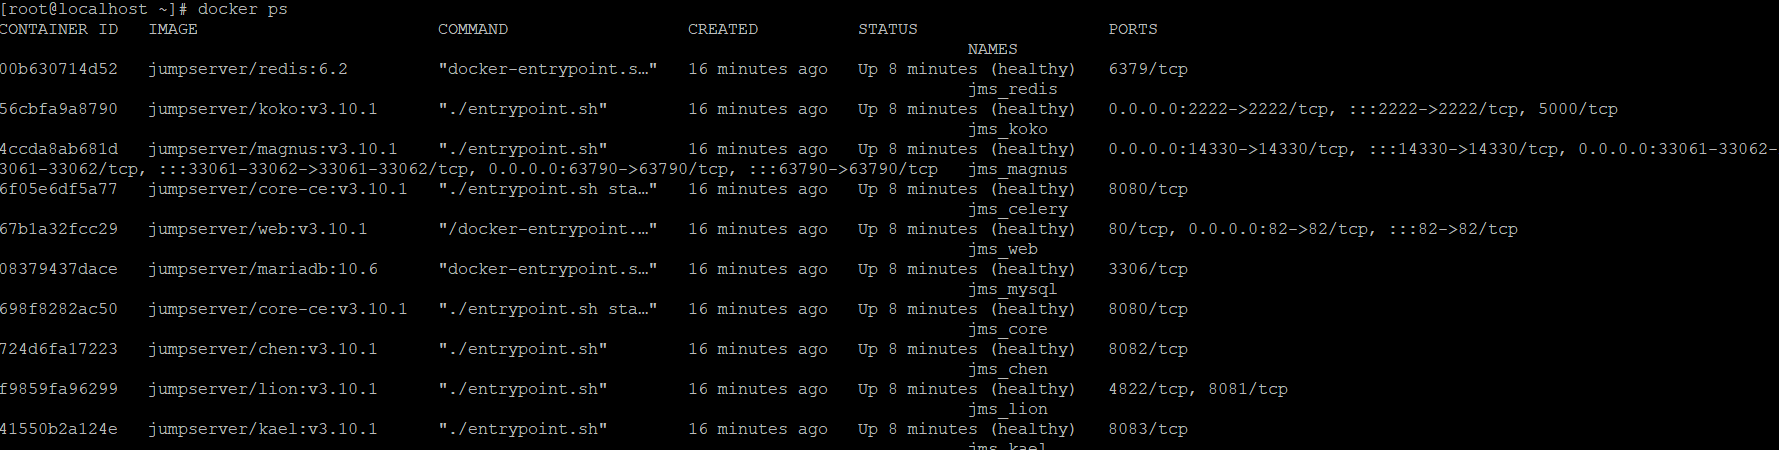This screenshot has height=450, width=1779.
Task: Select container ID 00b630714d52
Action: pos(59,69)
